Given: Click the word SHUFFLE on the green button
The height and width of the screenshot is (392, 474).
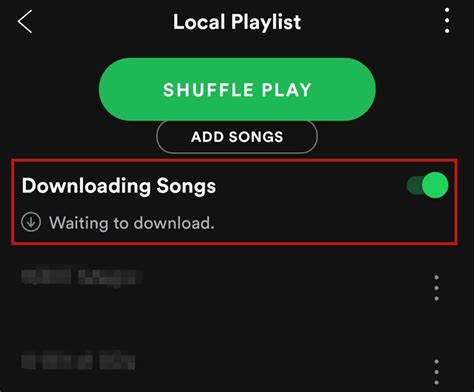Looking at the screenshot, I should (208, 90).
